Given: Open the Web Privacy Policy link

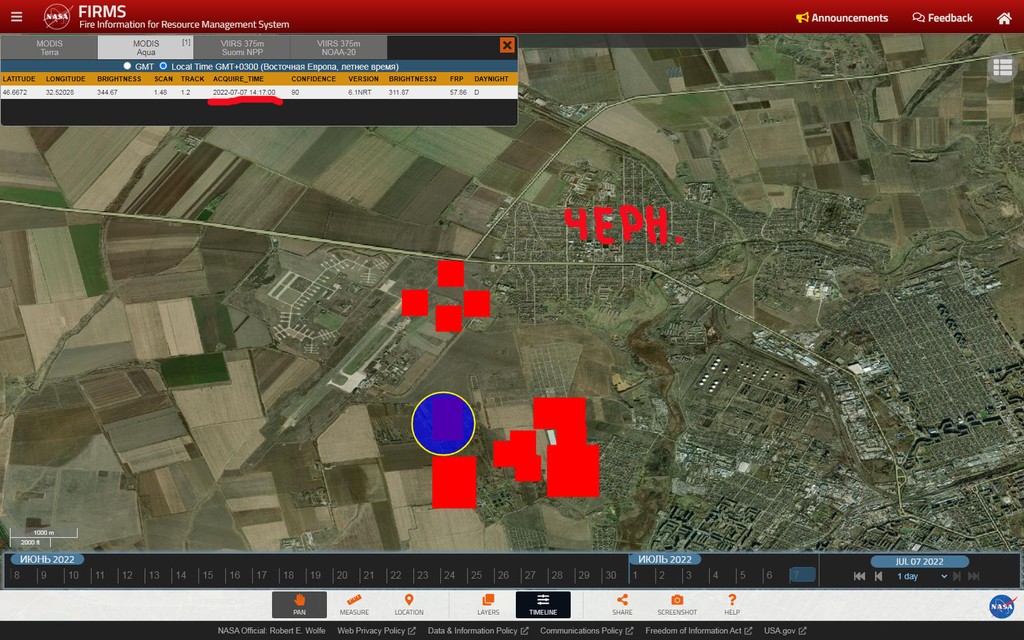Looking at the screenshot, I should 376,631.
